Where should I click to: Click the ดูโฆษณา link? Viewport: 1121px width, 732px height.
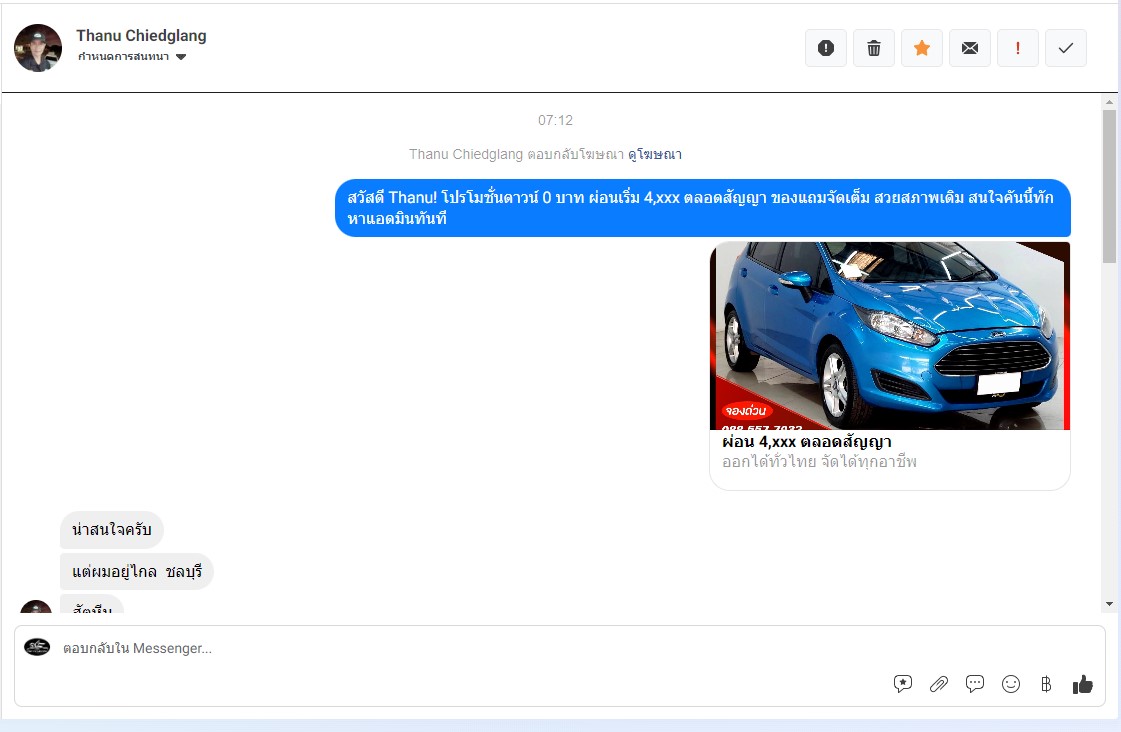[x=655, y=154]
